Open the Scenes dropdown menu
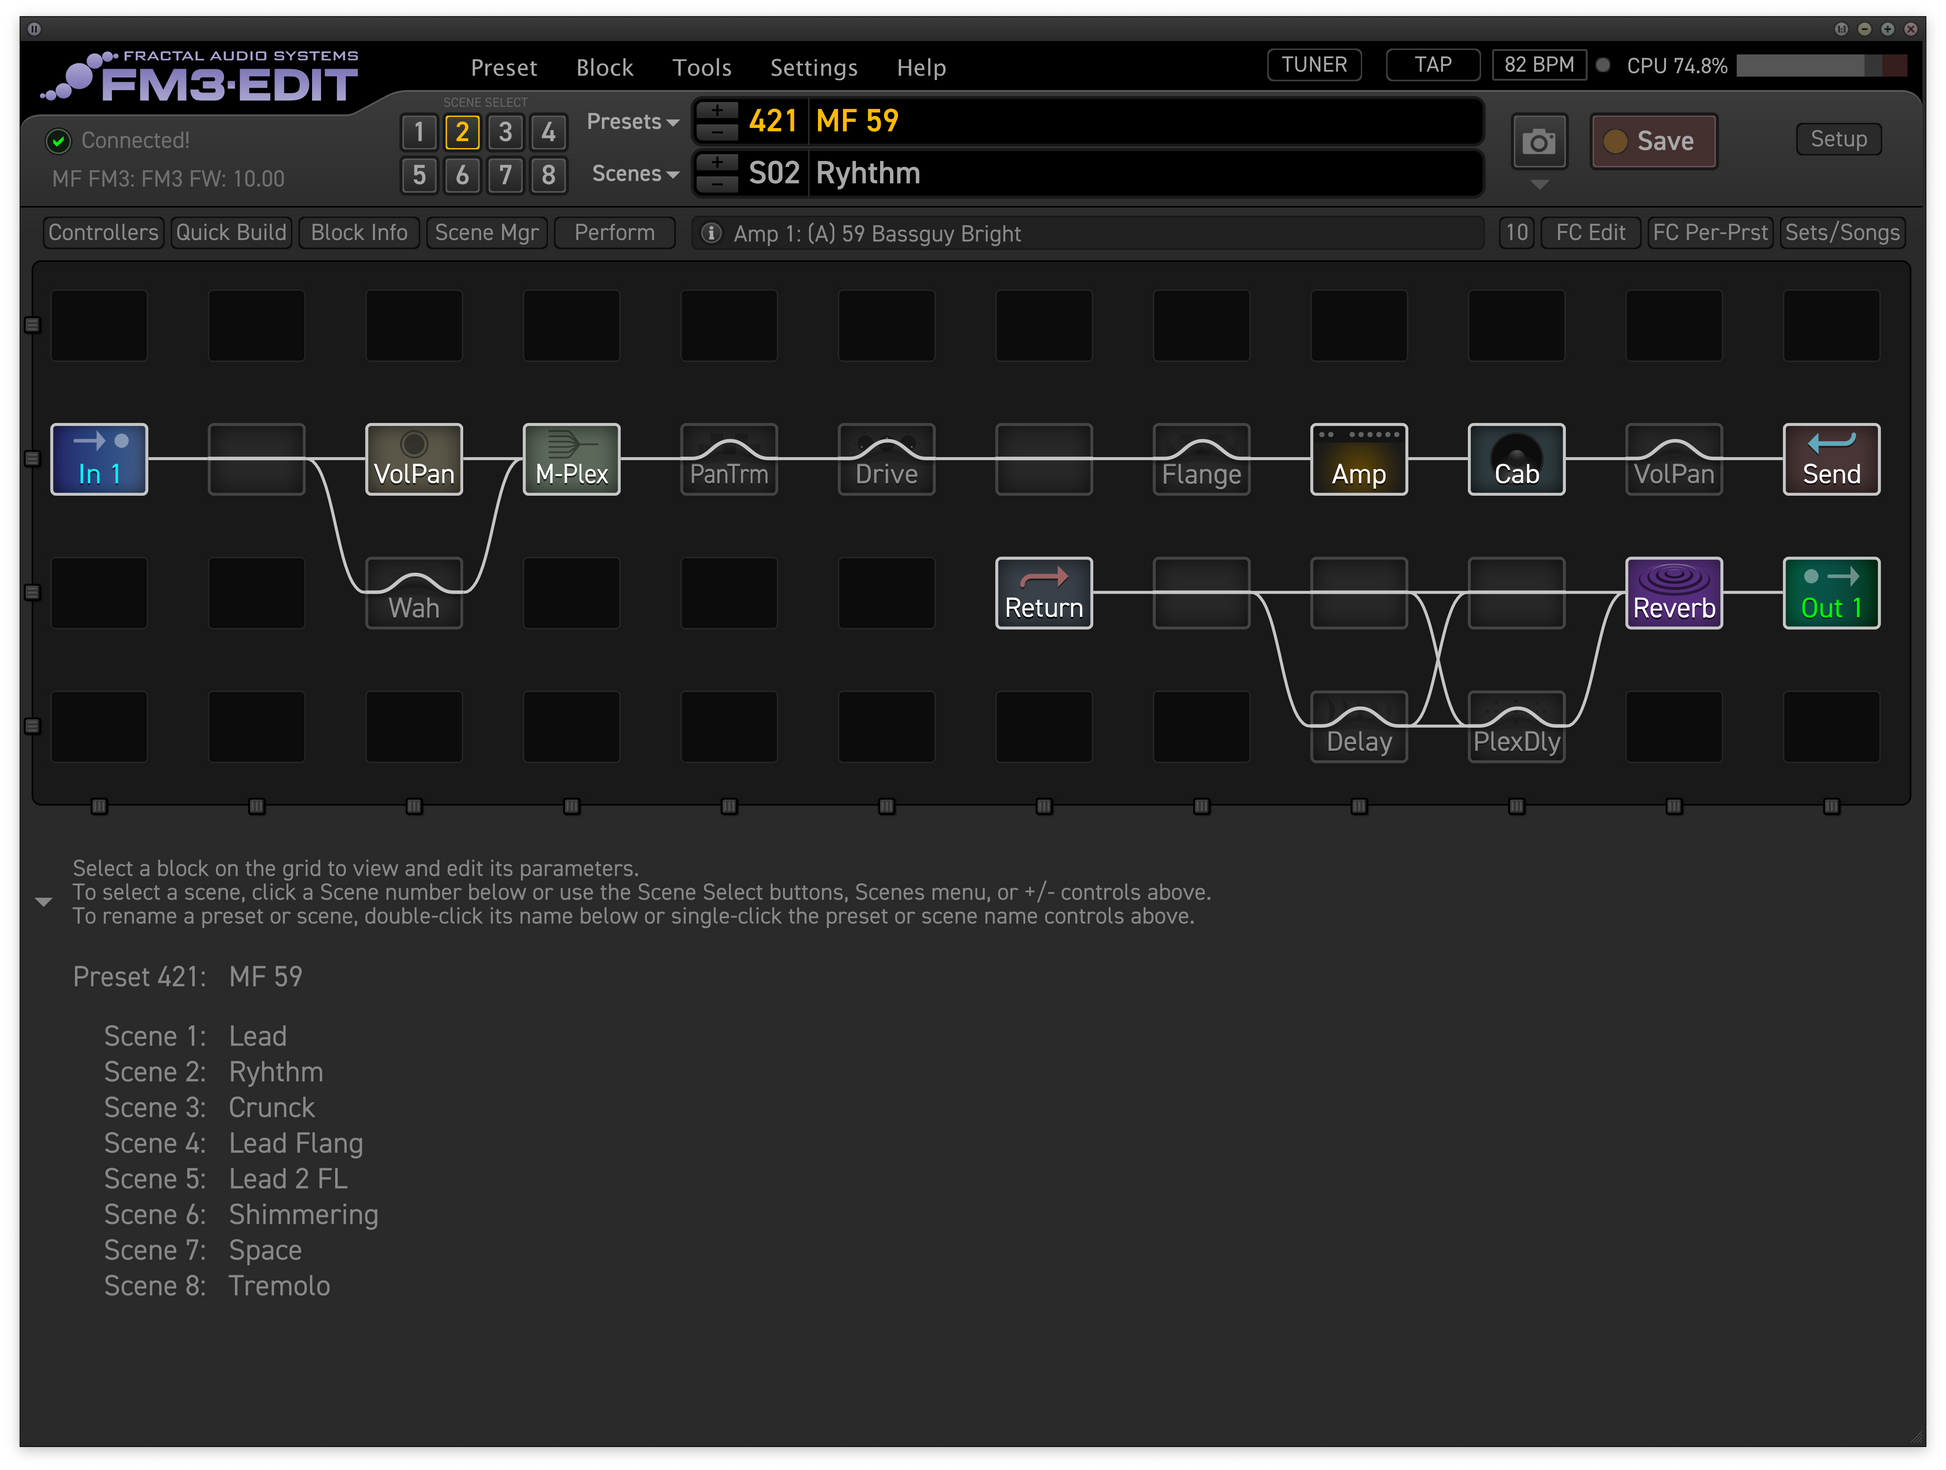Image resolution: width=1946 pixels, height=1470 pixels. [x=634, y=174]
